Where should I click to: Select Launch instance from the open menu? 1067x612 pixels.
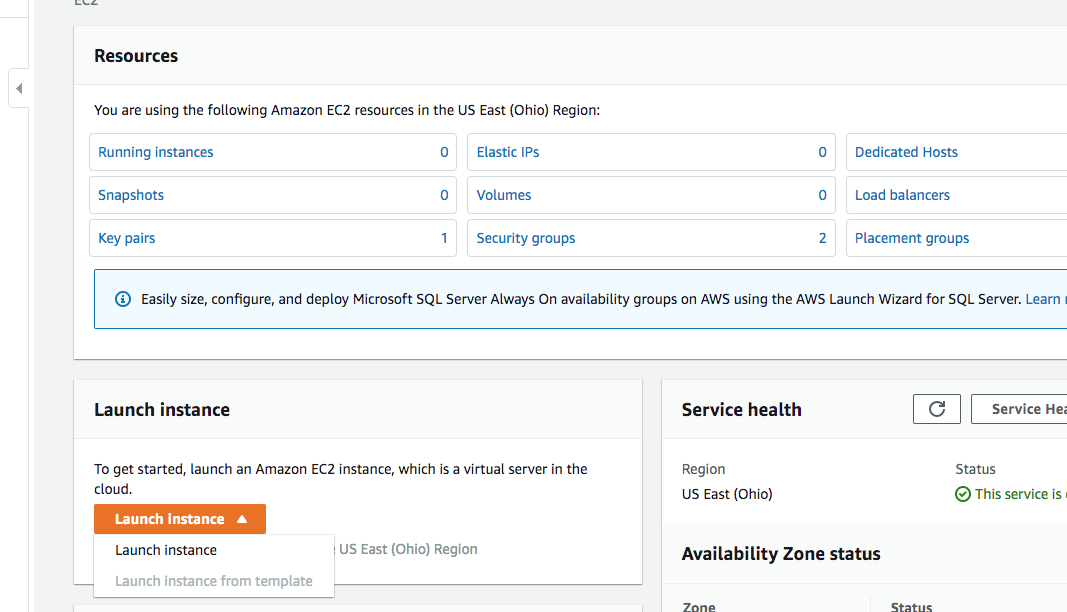pyautogui.click(x=166, y=549)
